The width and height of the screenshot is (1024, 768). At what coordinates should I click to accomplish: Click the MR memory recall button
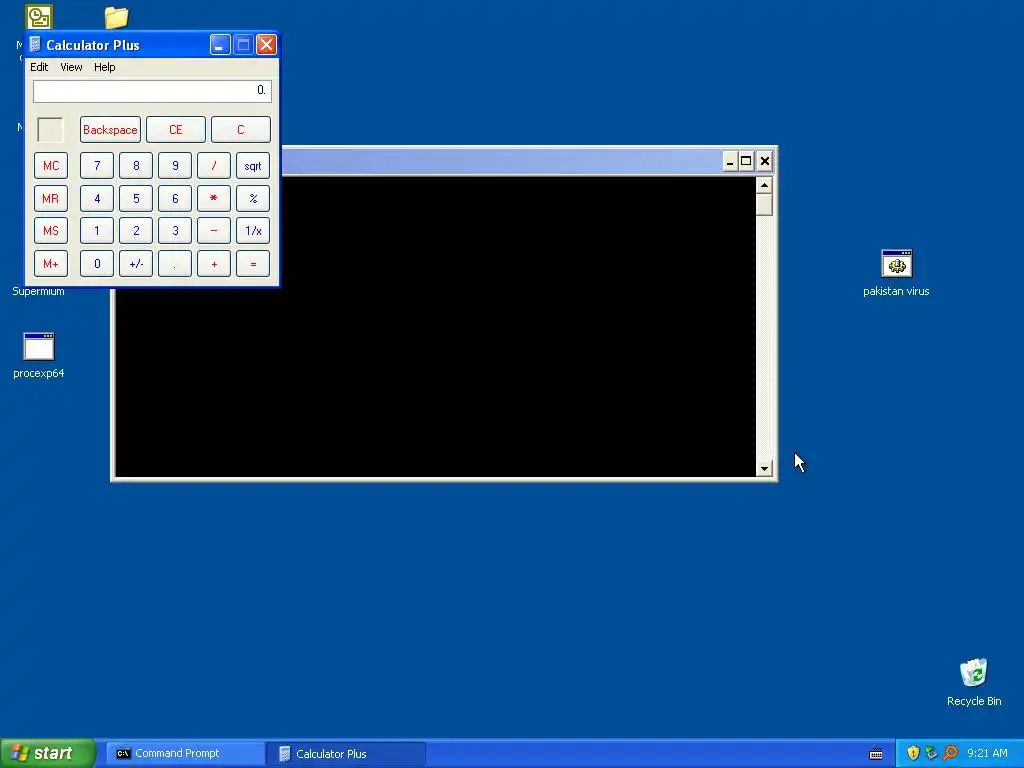(51, 198)
